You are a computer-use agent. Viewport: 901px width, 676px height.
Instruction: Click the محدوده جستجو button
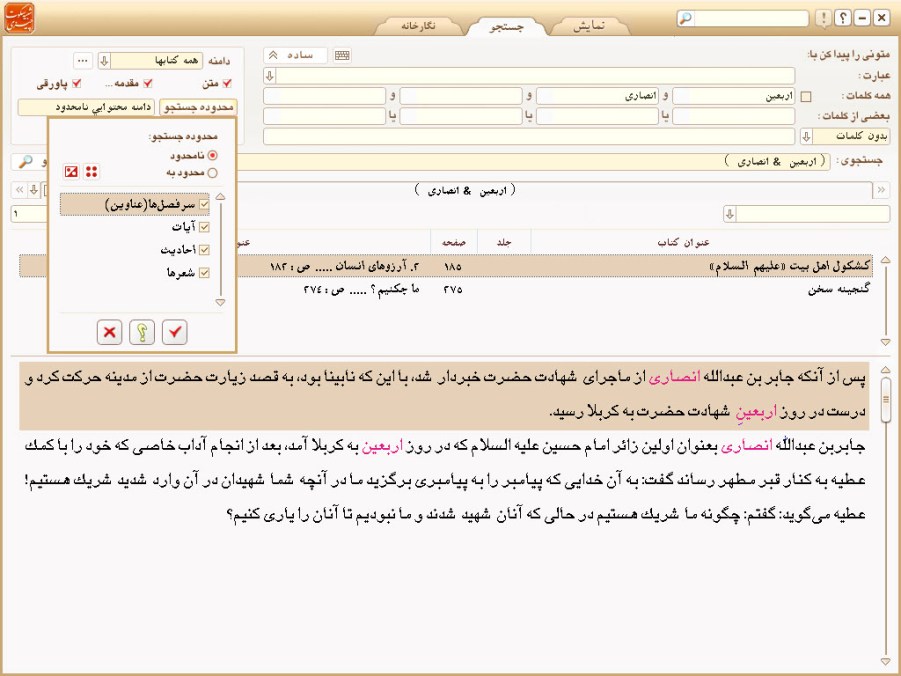198,107
